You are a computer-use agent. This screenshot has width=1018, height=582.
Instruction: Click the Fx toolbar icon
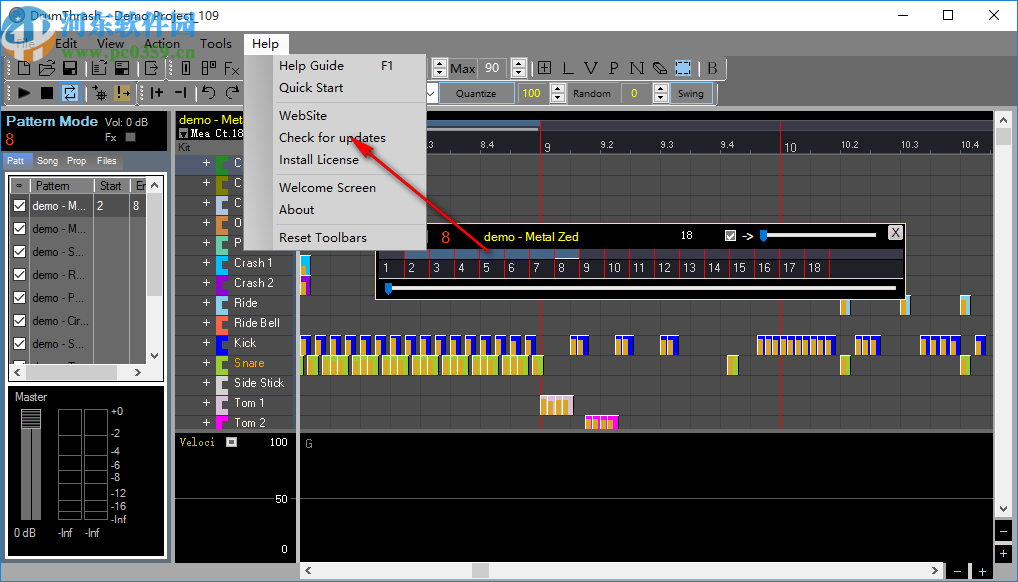click(231, 68)
